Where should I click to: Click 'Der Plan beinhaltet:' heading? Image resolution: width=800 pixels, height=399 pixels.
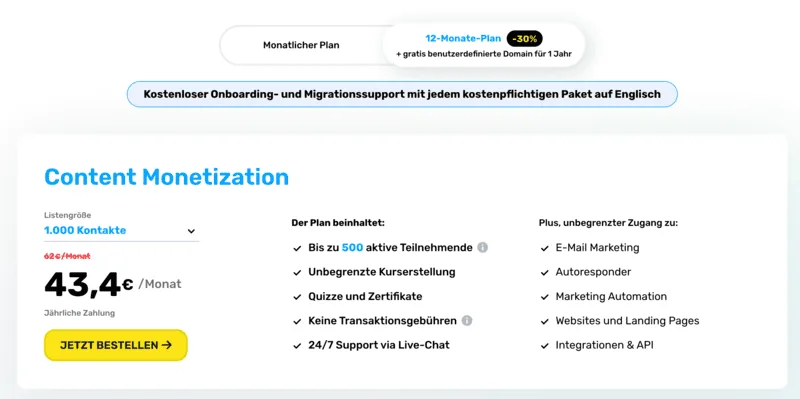tap(338, 223)
